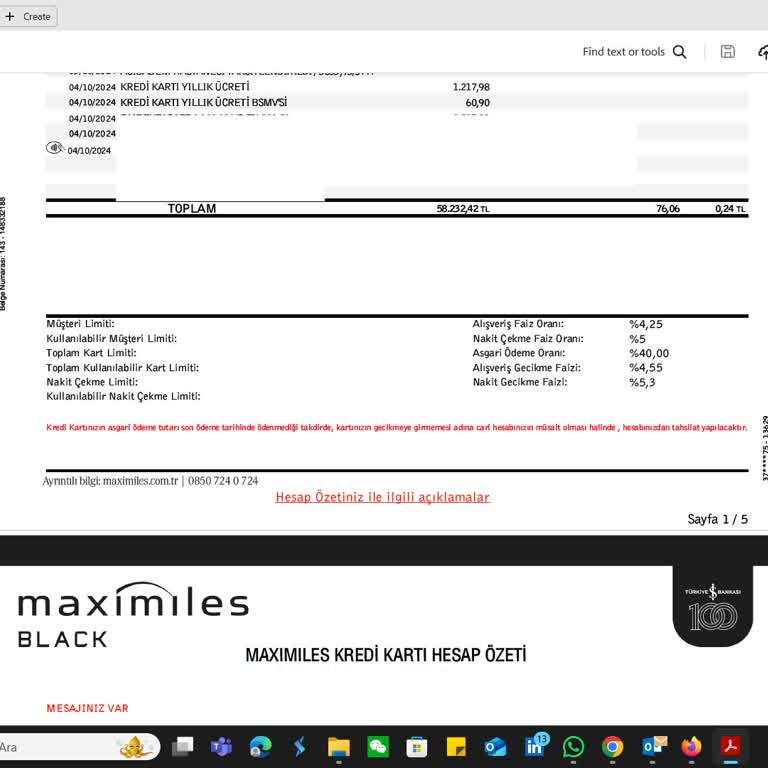Open Sticky Notes from the taskbar
Viewport: 768px width, 768px height.
point(456,747)
